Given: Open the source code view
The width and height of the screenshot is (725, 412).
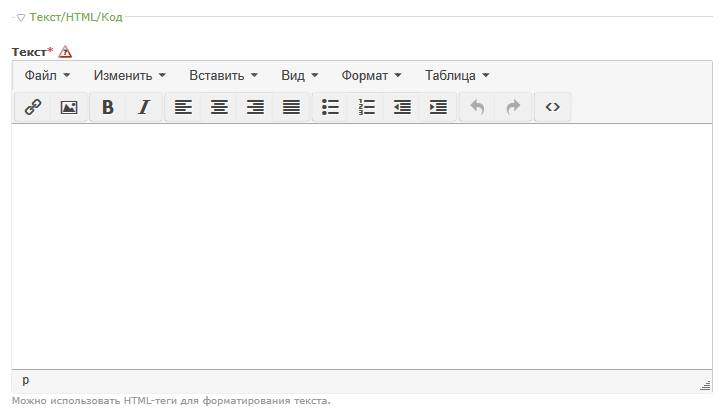Looking at the screenshot, I should [552, 107].
